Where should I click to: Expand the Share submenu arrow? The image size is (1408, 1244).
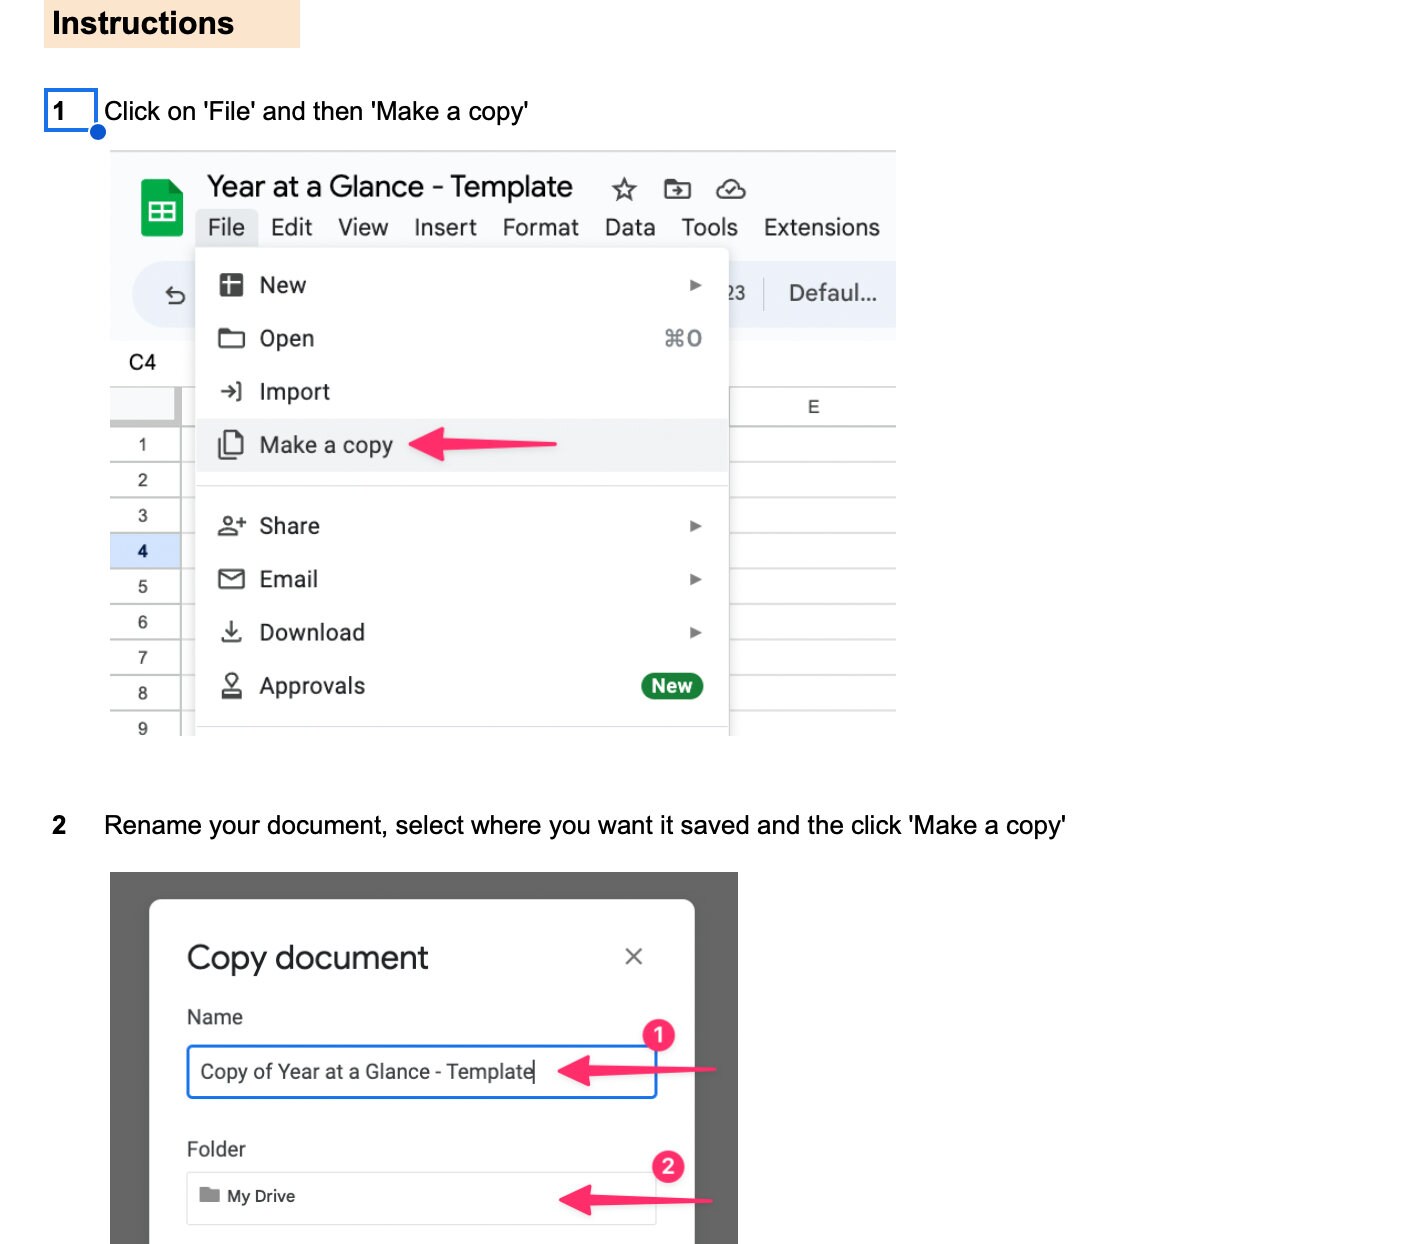[x=695, y=525]
